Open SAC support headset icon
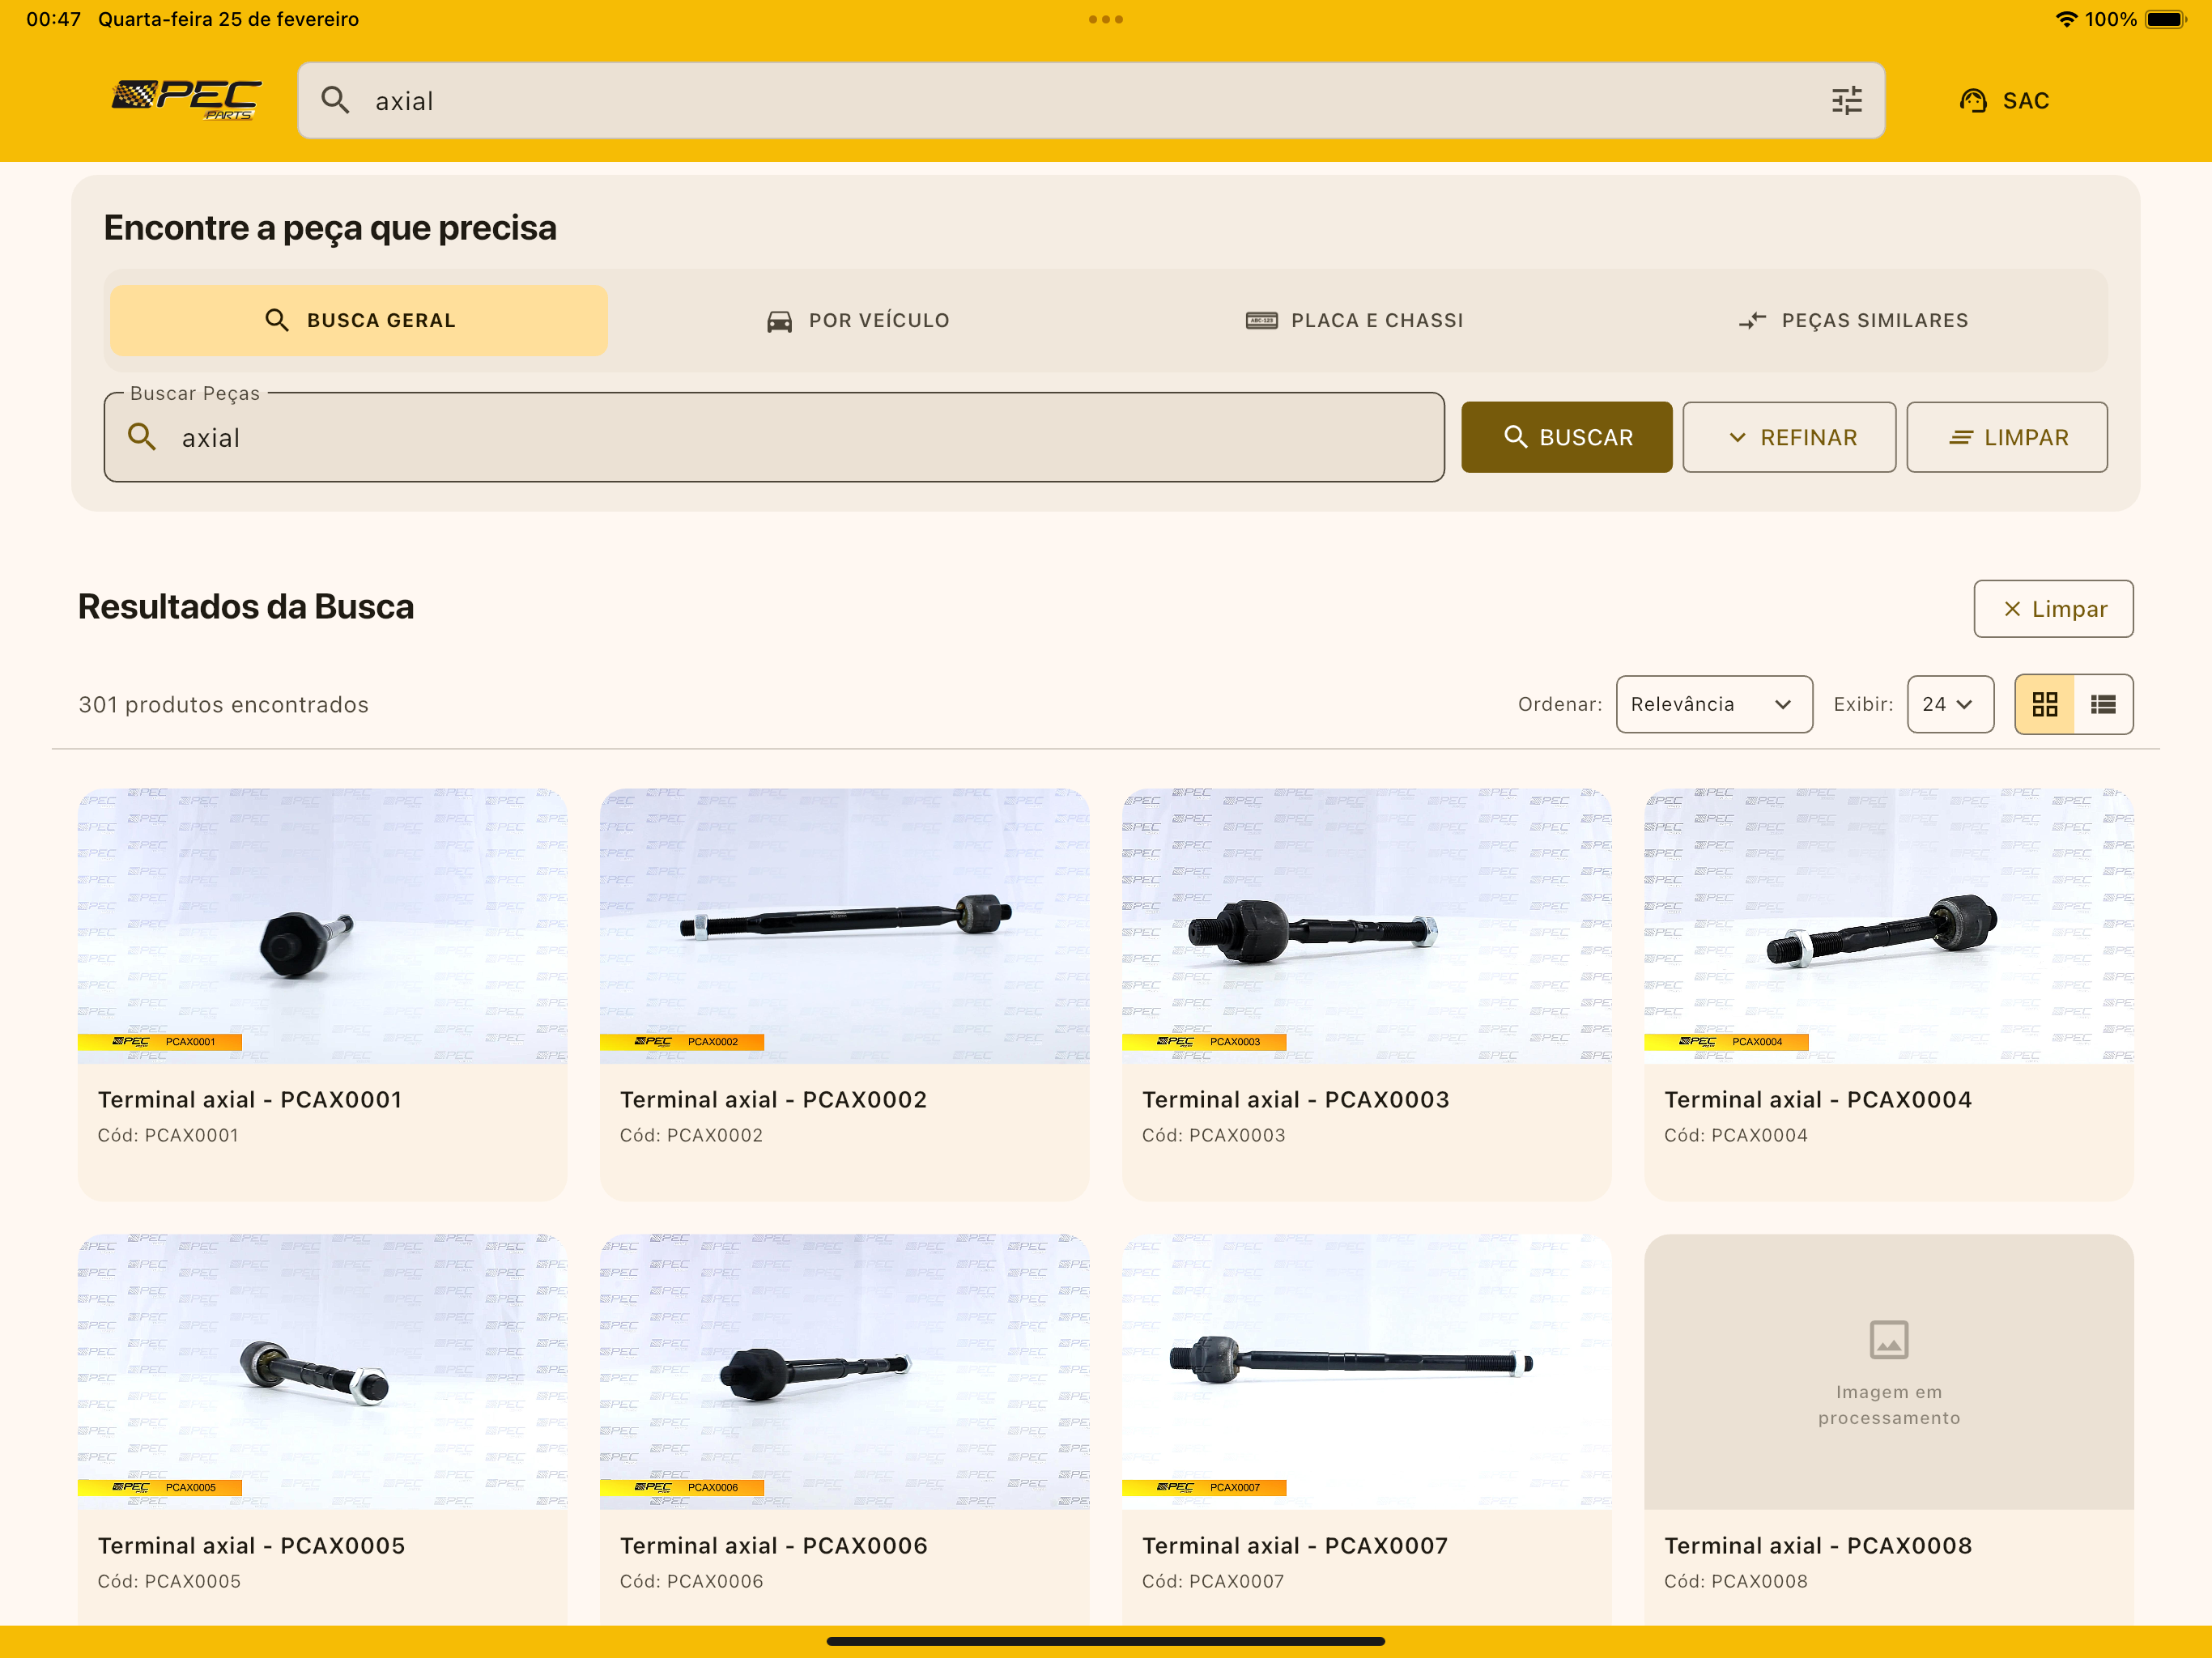 click(x=1972, y=100)
